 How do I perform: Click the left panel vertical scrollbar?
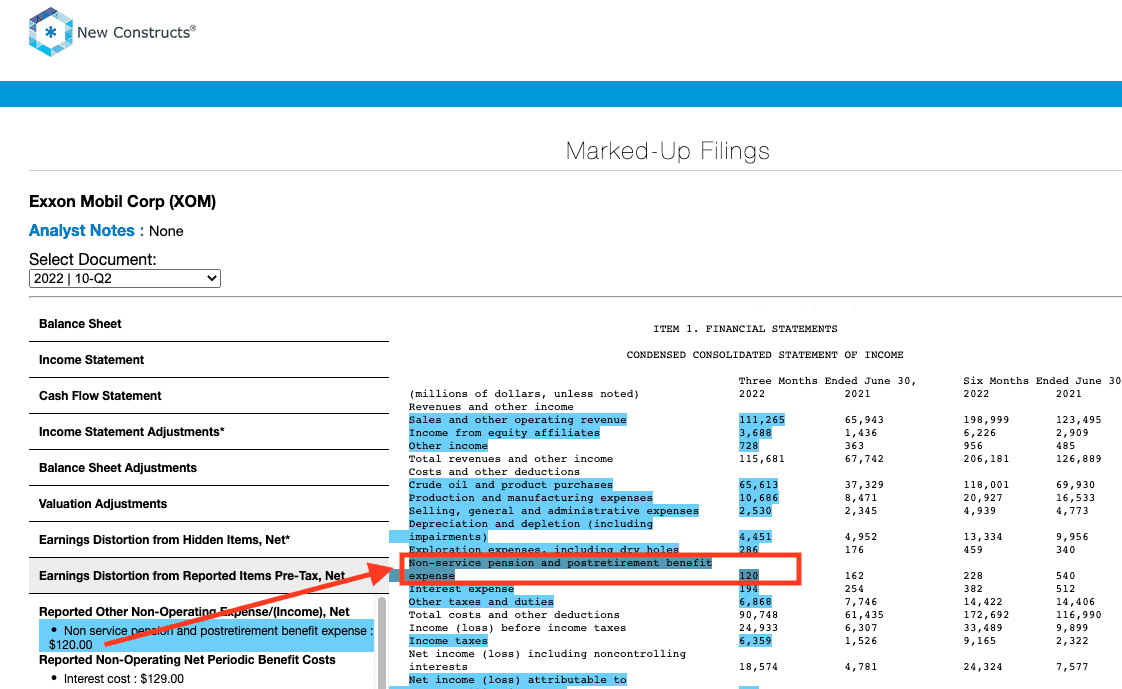(x=381, y=642)
